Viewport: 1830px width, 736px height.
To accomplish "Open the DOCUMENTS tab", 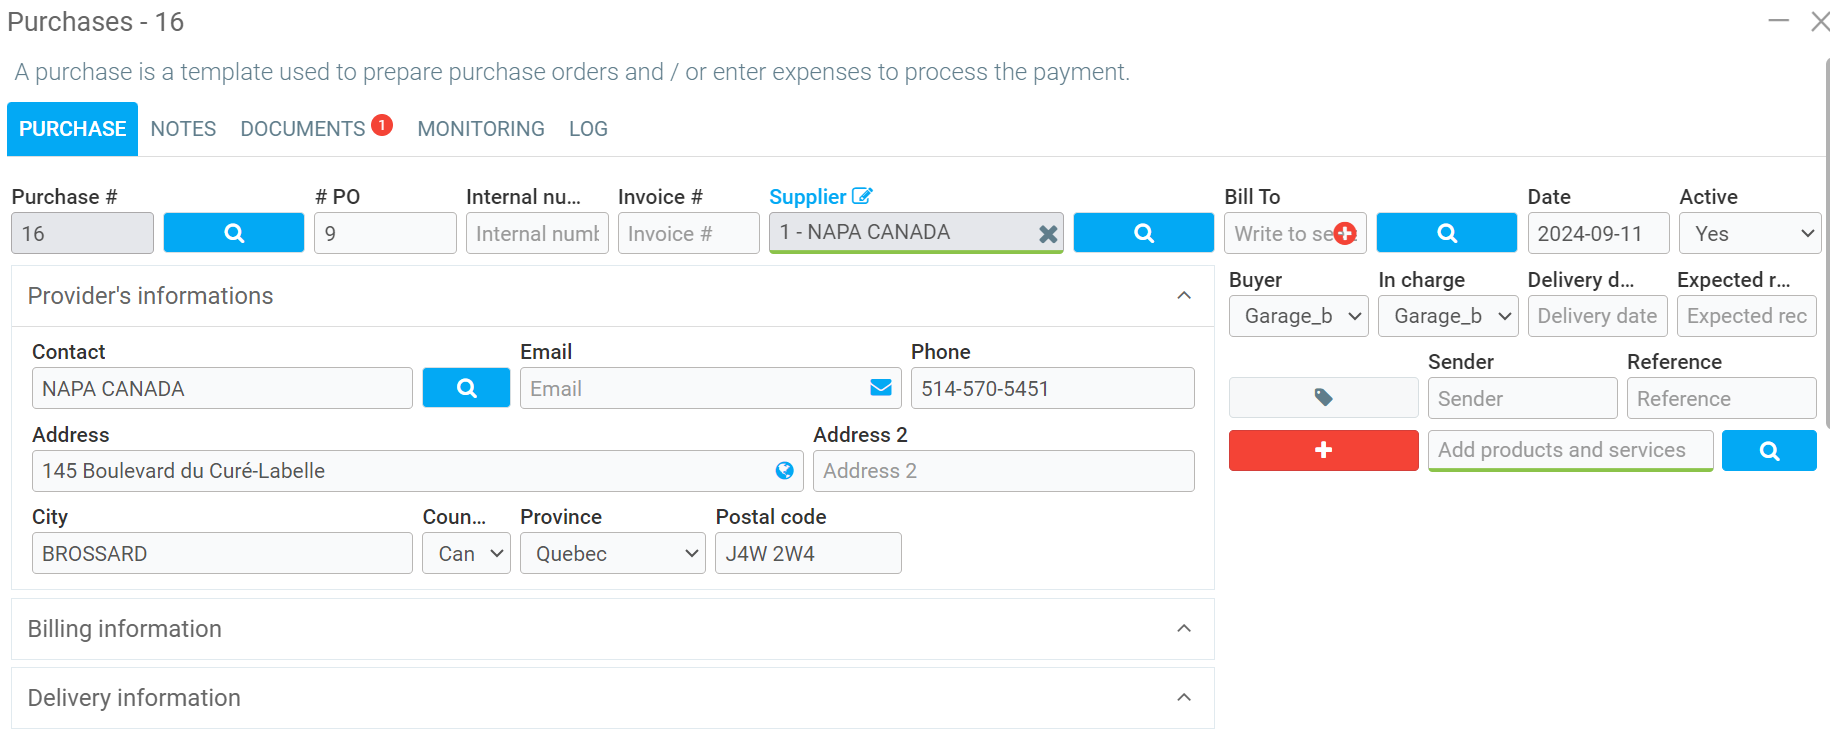I will point(303,129).
